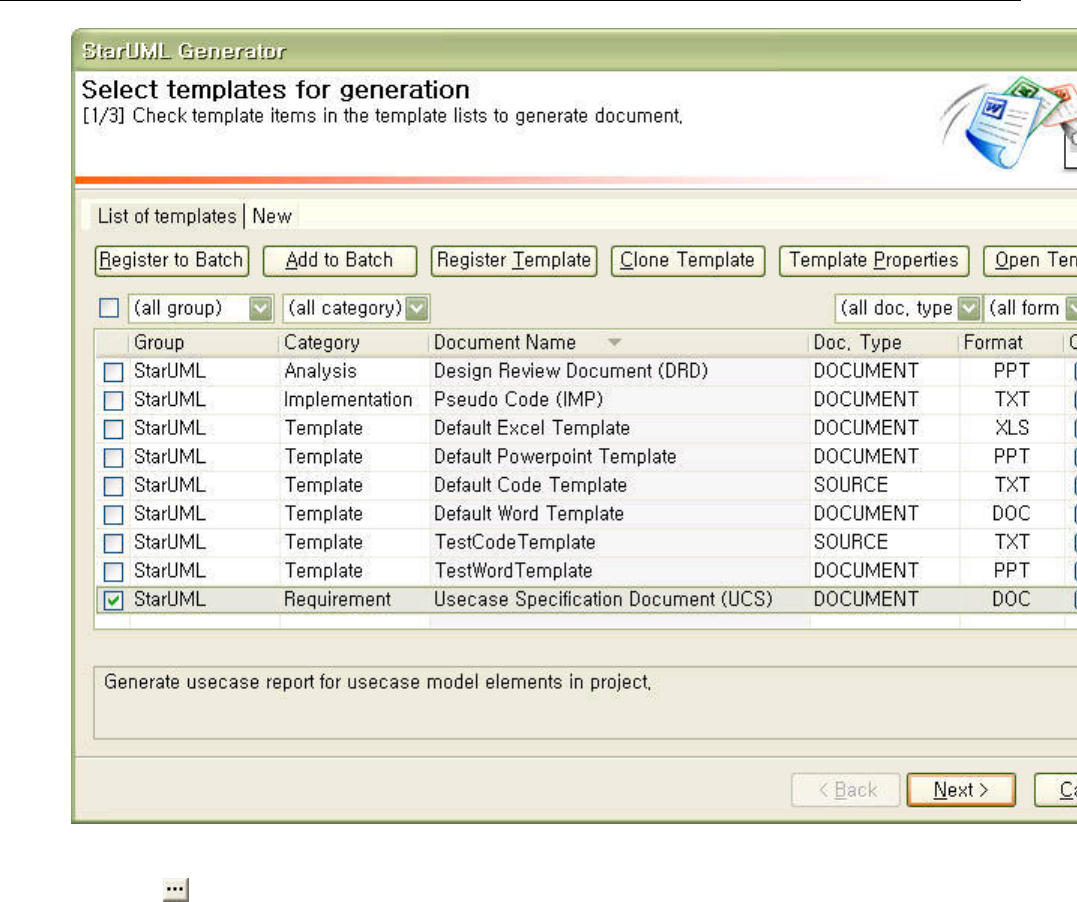Viewport: 1077px width, 902px height.
Task: Click the Implementation category cell
Action: pyautogui.click(x=348, y=400)
